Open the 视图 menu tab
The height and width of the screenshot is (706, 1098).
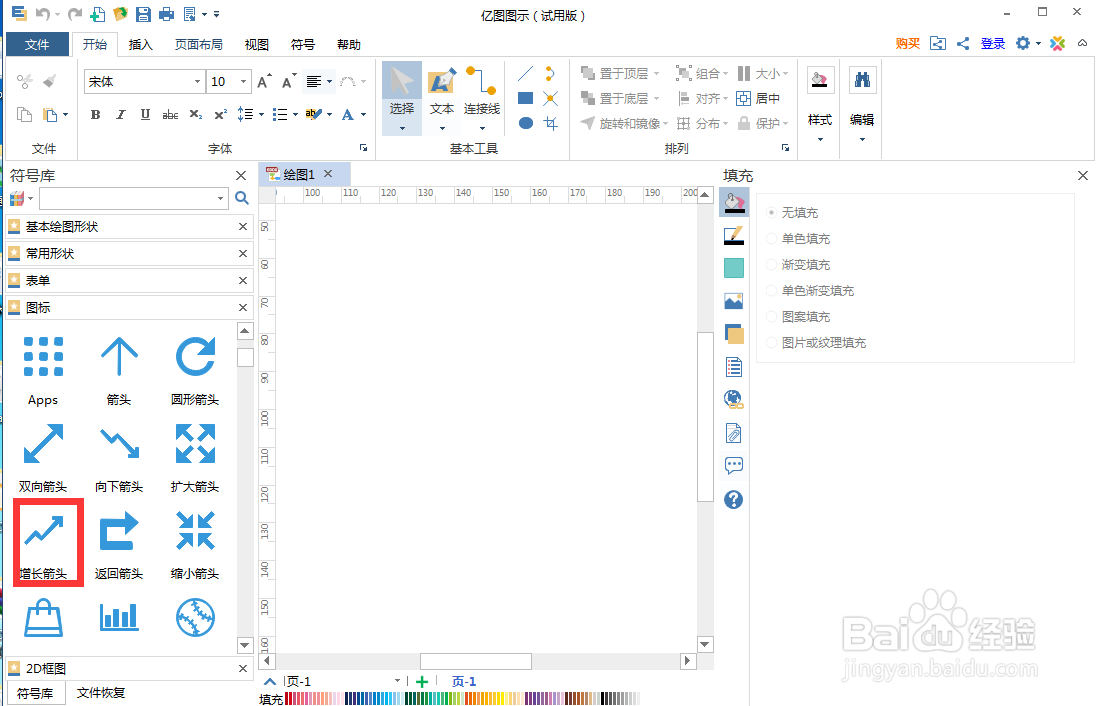(x=255, y=44)
